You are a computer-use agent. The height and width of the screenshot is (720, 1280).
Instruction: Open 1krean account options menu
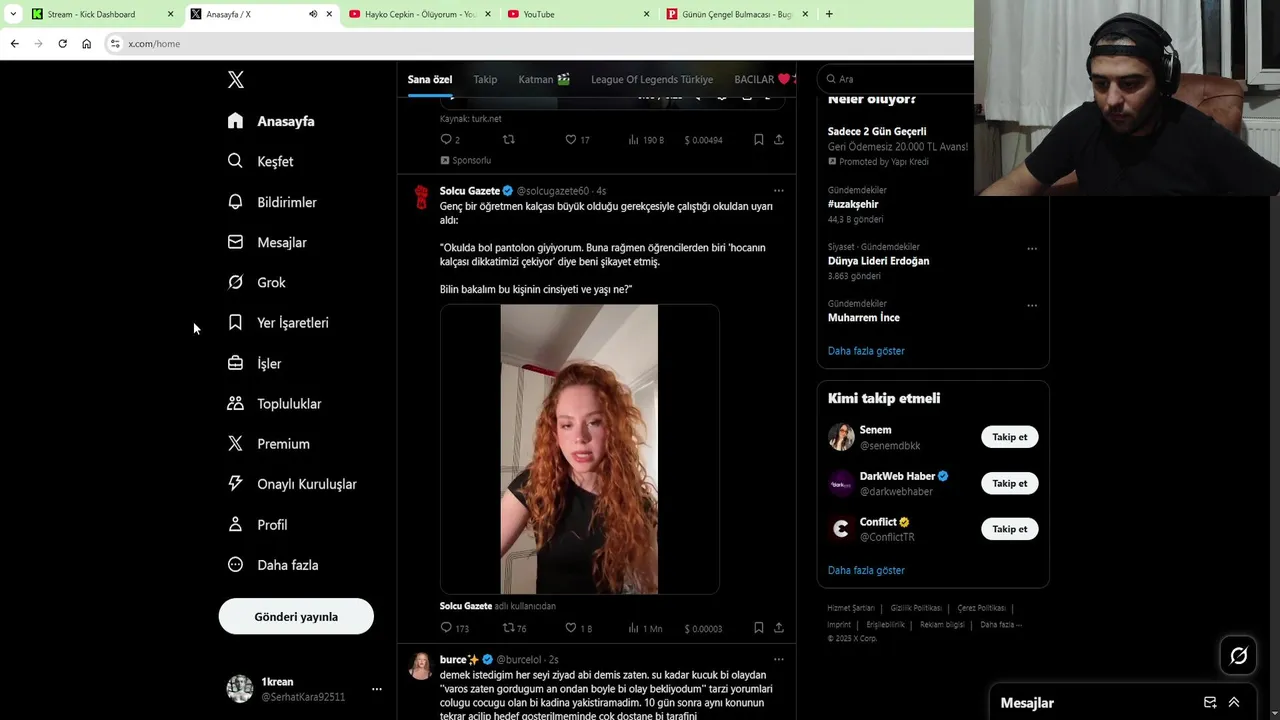(377, 689)
